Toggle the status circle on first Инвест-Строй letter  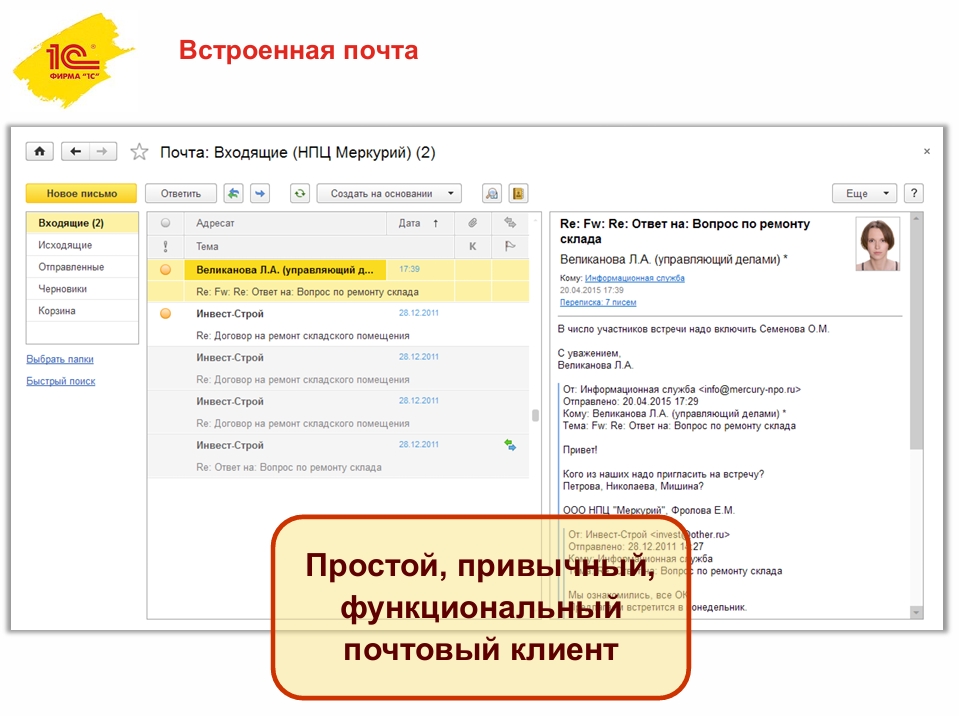(x=166, y=314)
